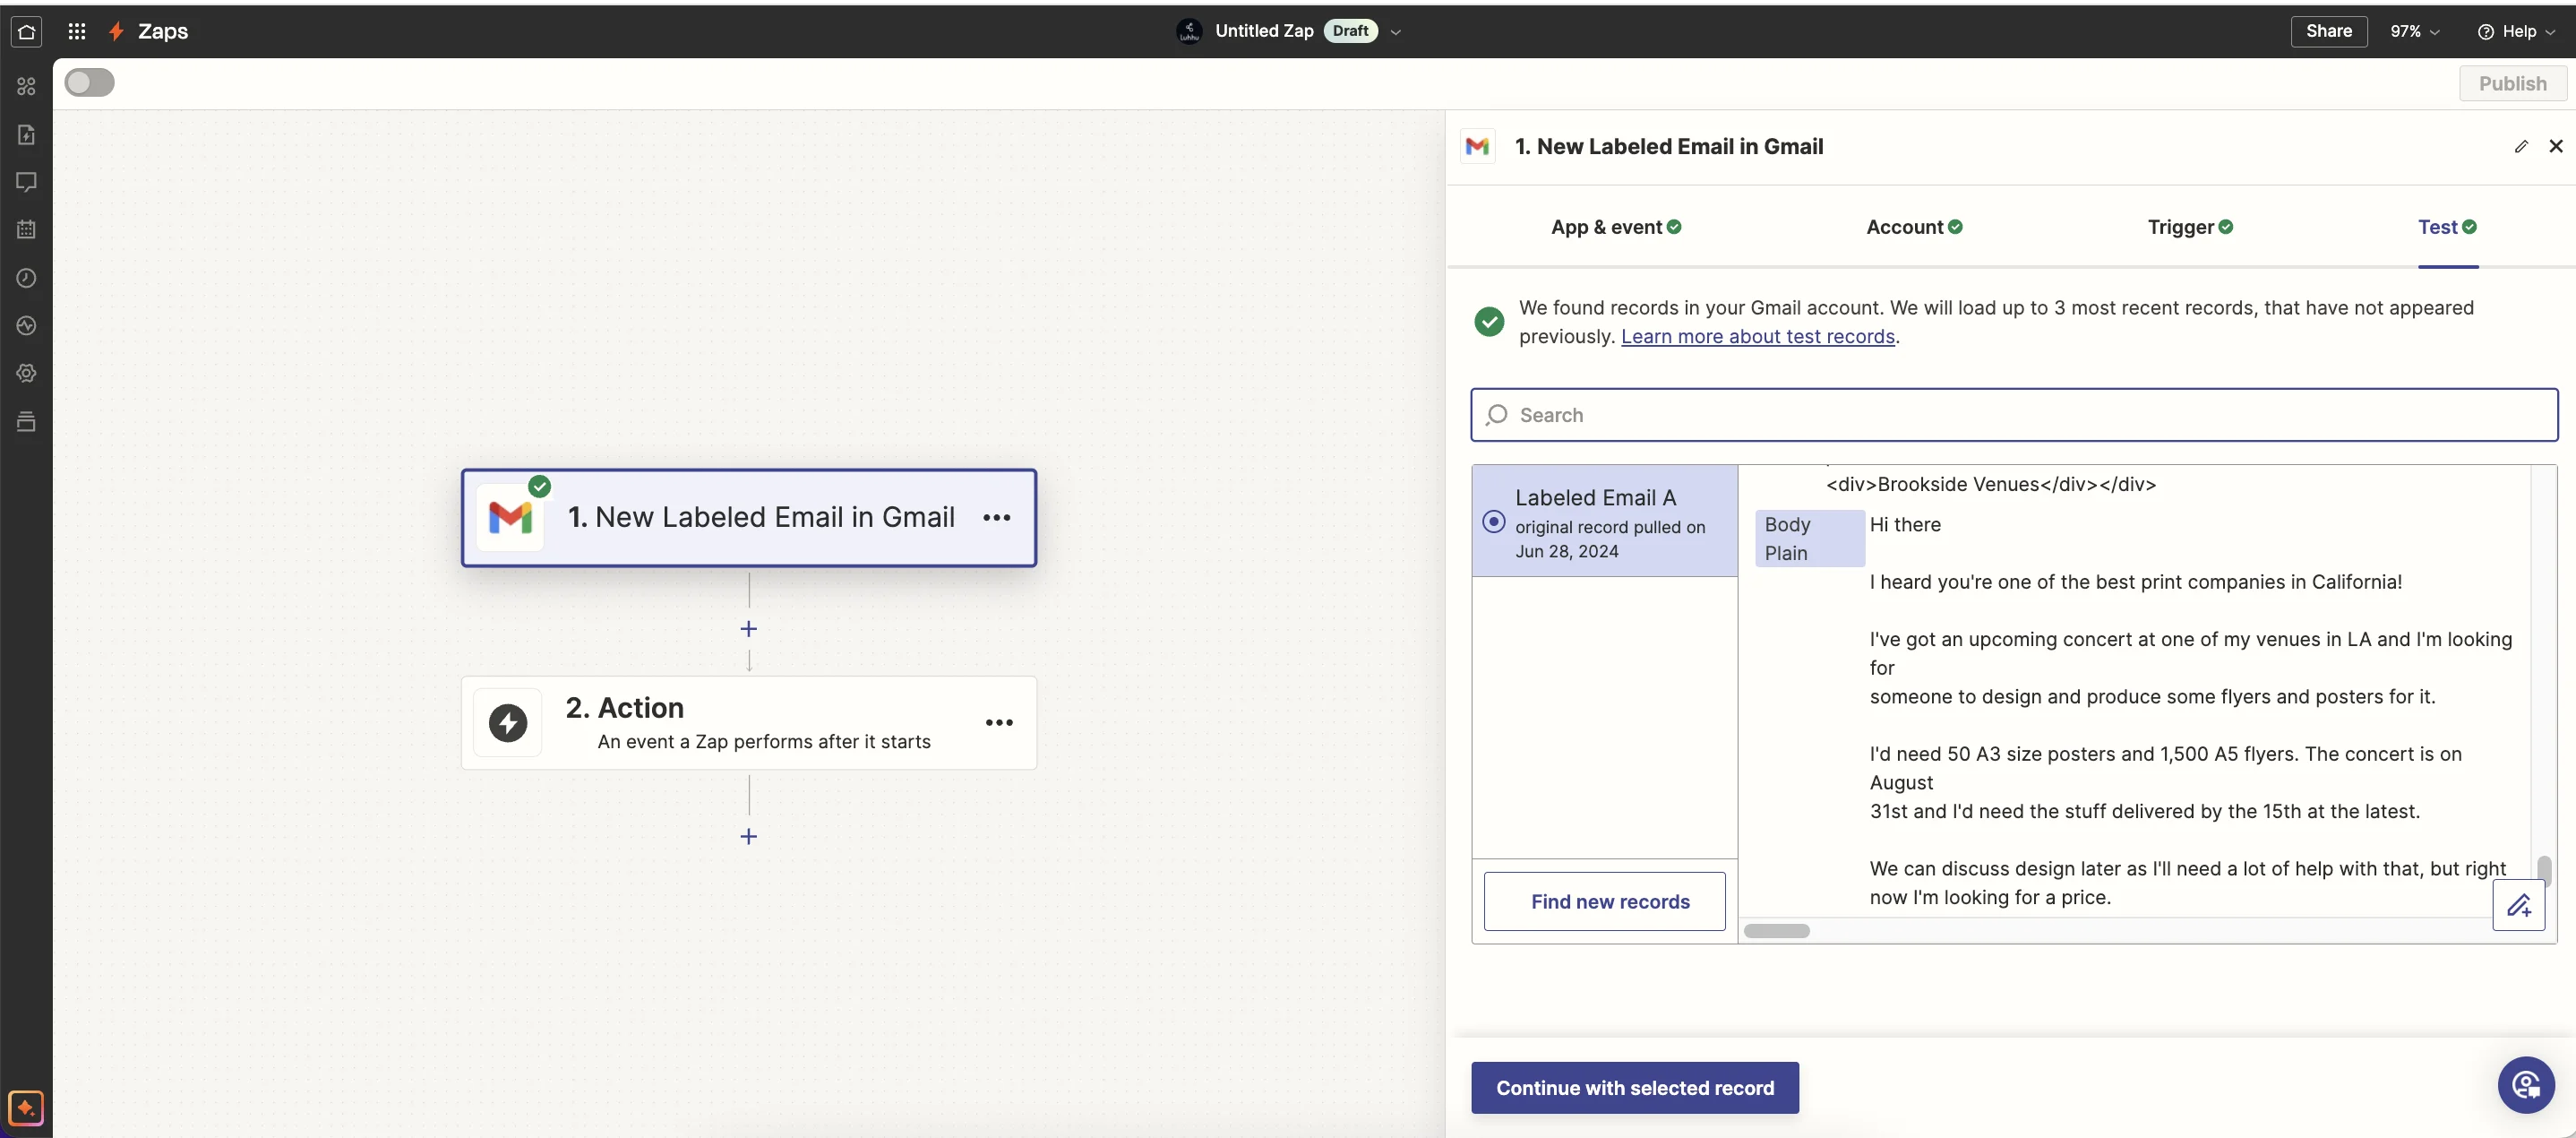The width and height of the screenshot is (2576, 1138).
Task: Select the Labeled Email A radio button
Action: [x=1493, y=522]
